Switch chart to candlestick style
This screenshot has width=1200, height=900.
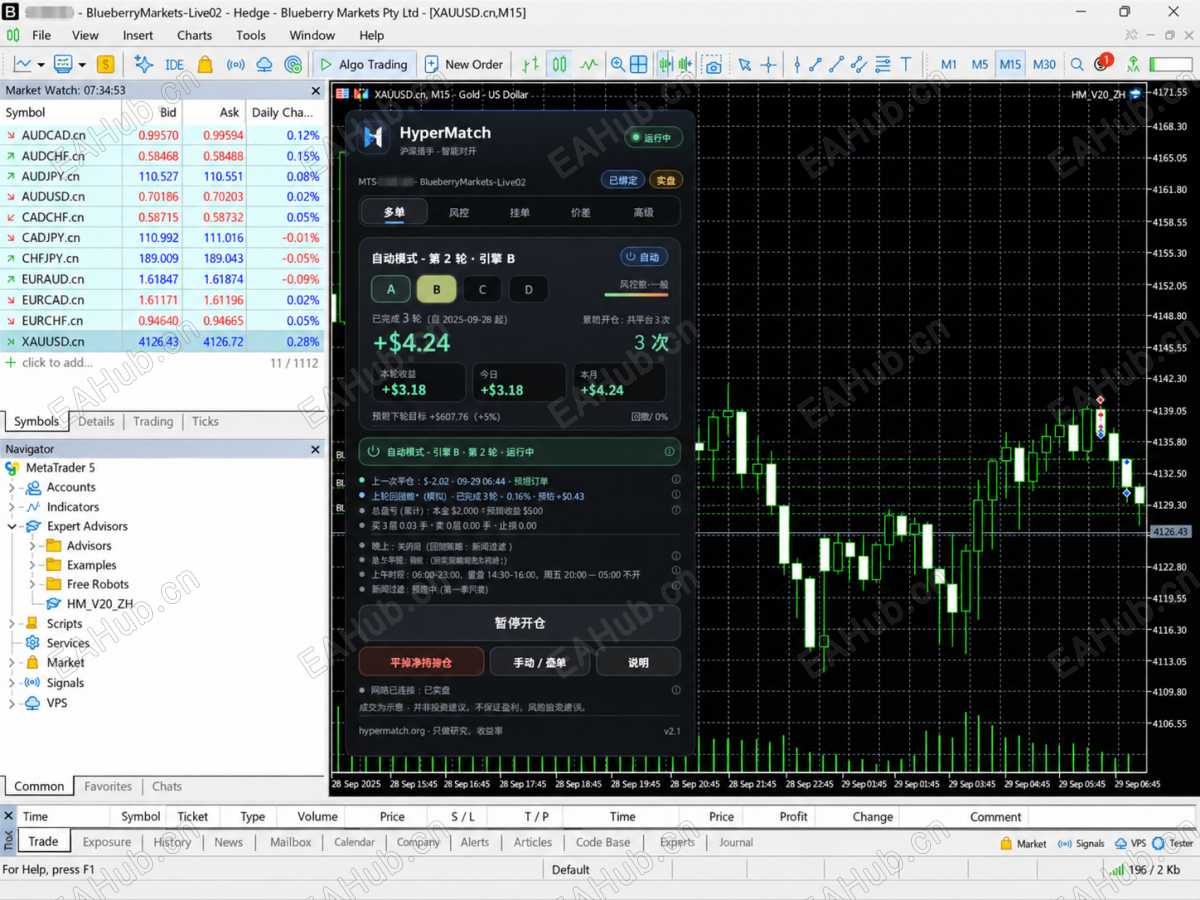(559, 64)
